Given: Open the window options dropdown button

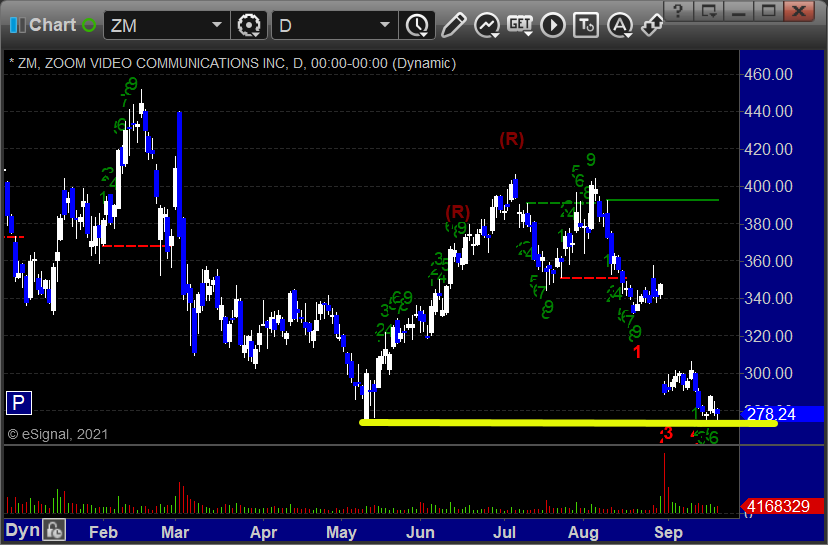Looking at the screenshot, I should [709, 11].
